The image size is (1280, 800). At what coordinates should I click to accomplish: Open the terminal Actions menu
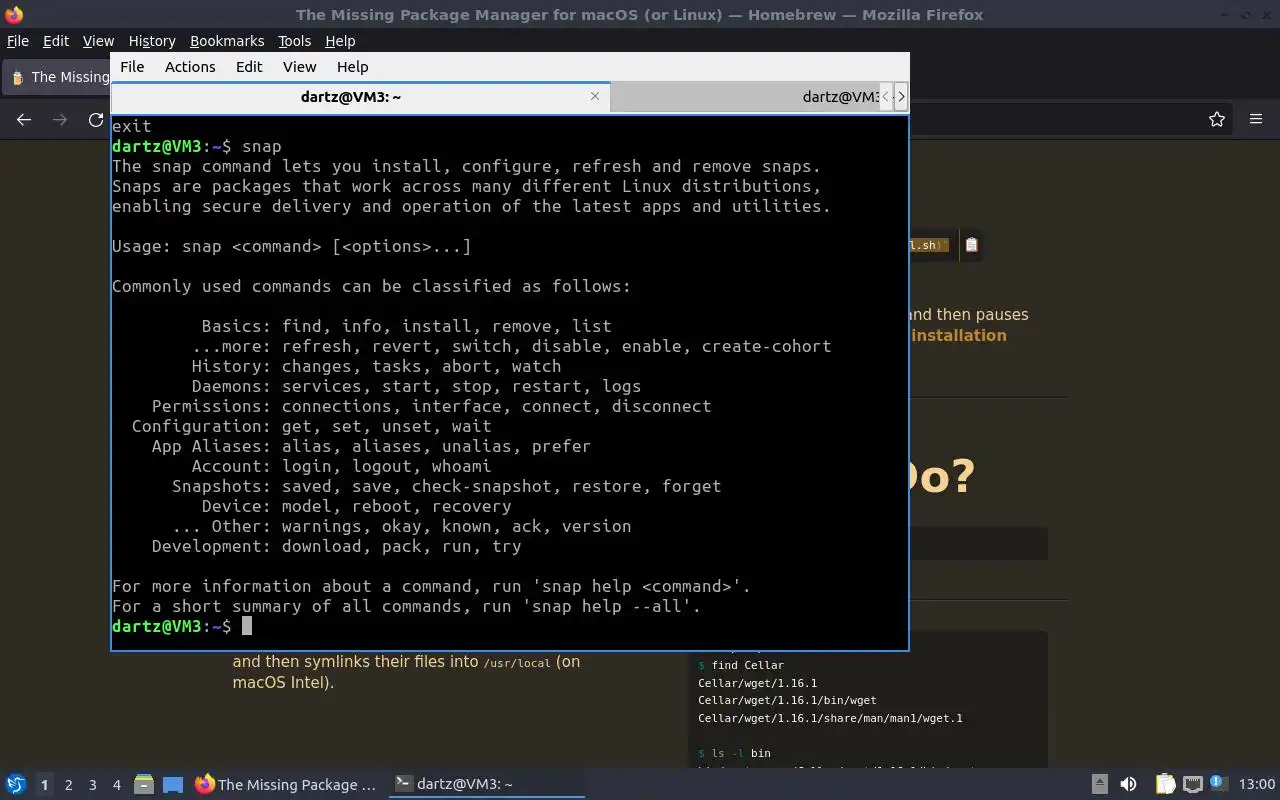click(190, 66)
